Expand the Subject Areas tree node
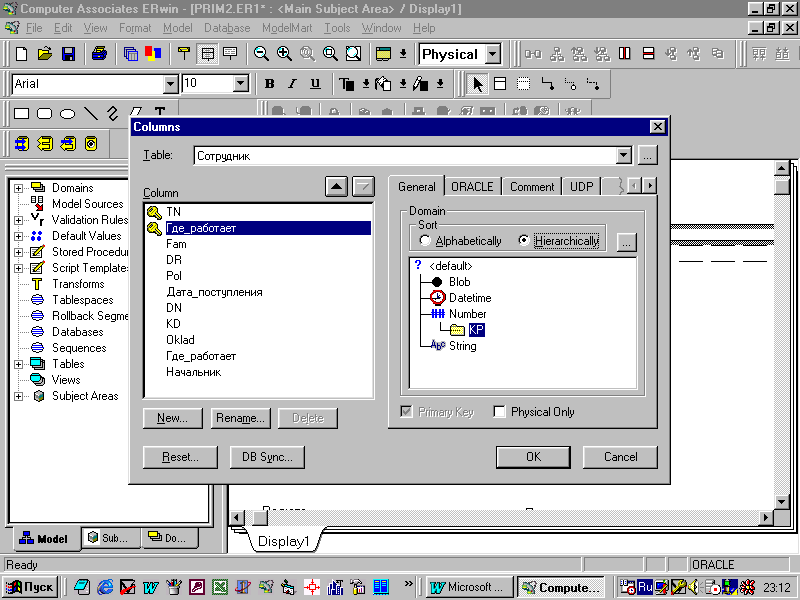Screen dimensions: 800x600 click(x=18, y=396)
